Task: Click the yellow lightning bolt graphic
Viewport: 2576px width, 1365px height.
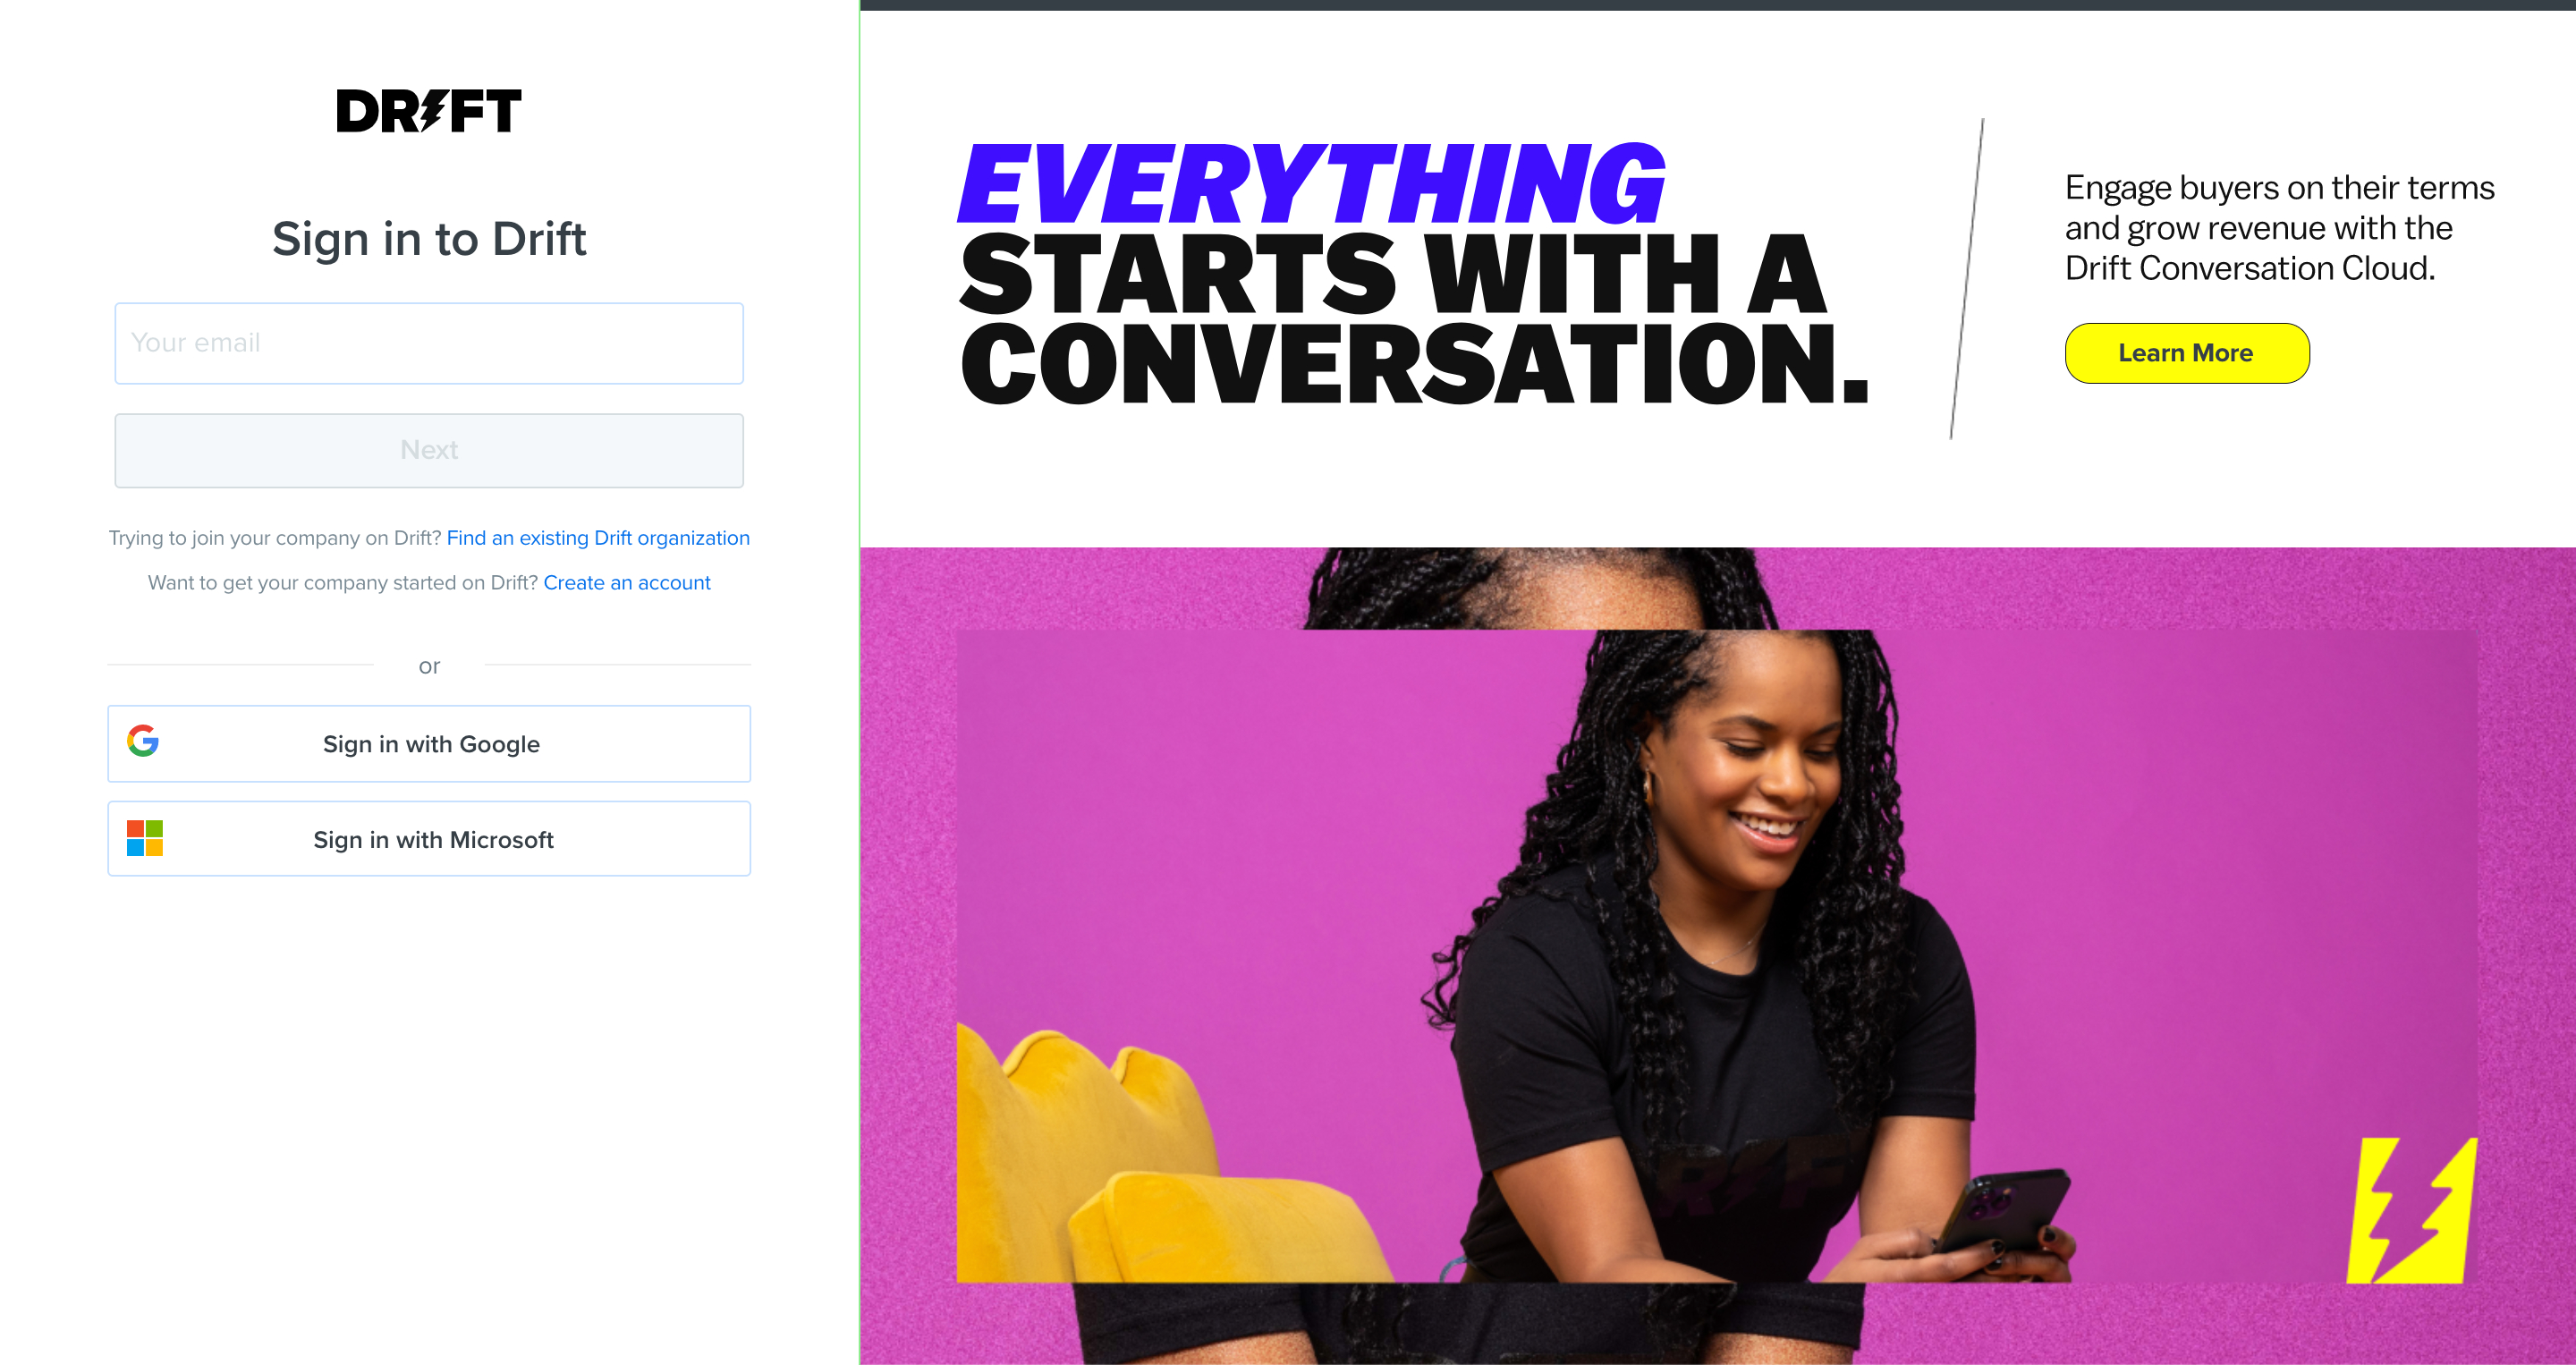Action: click(2411, 1210)
